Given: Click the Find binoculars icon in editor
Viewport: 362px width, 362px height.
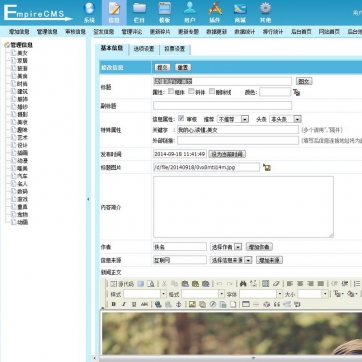Looking at the screenshot, I should click(x=243, y=284).
